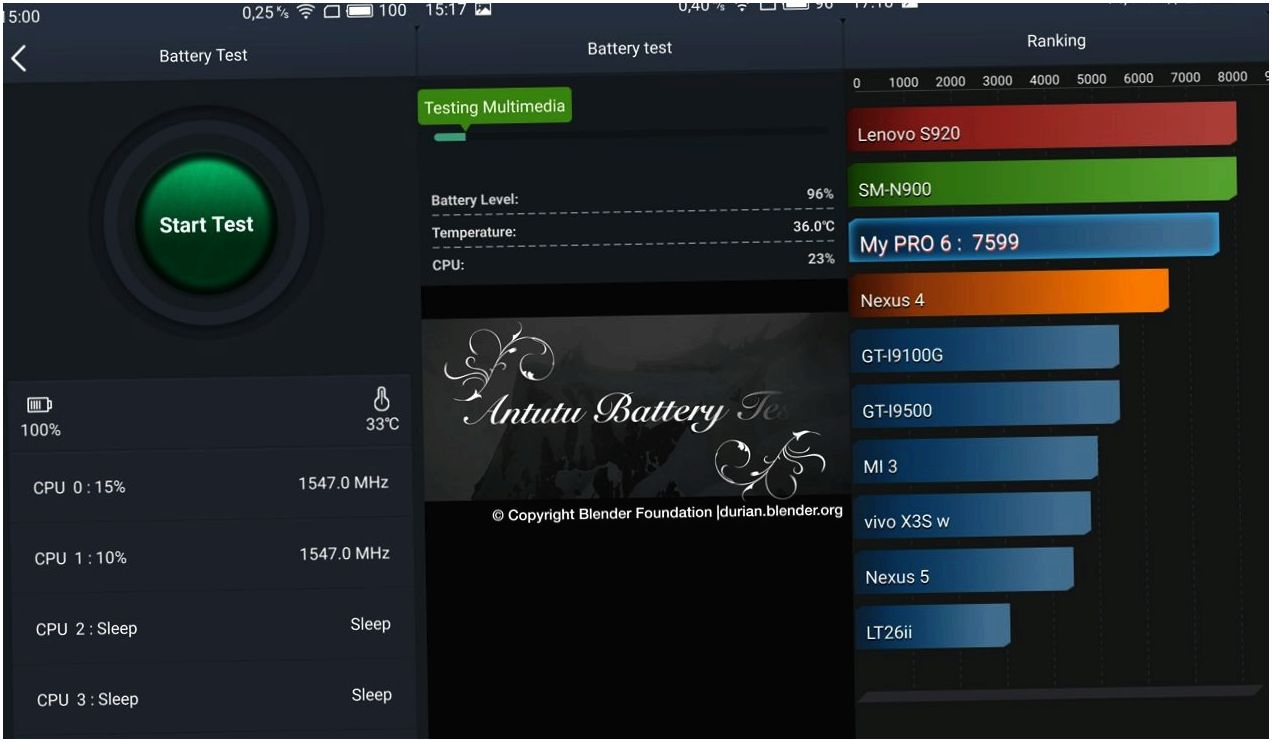Select the LT26ii ranking bar
This screenshot has height=742, width=1272.
pos(933,628)
